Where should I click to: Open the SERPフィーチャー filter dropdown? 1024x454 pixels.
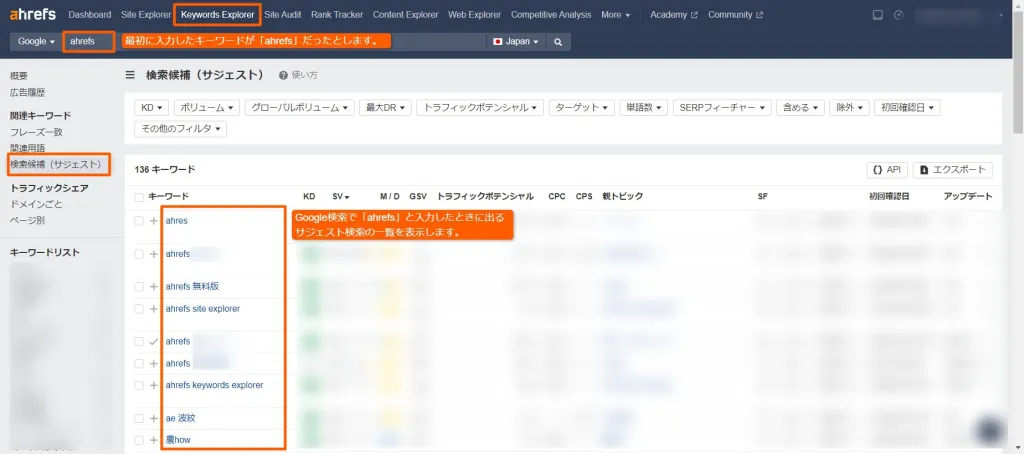click(x=722, y=108)
